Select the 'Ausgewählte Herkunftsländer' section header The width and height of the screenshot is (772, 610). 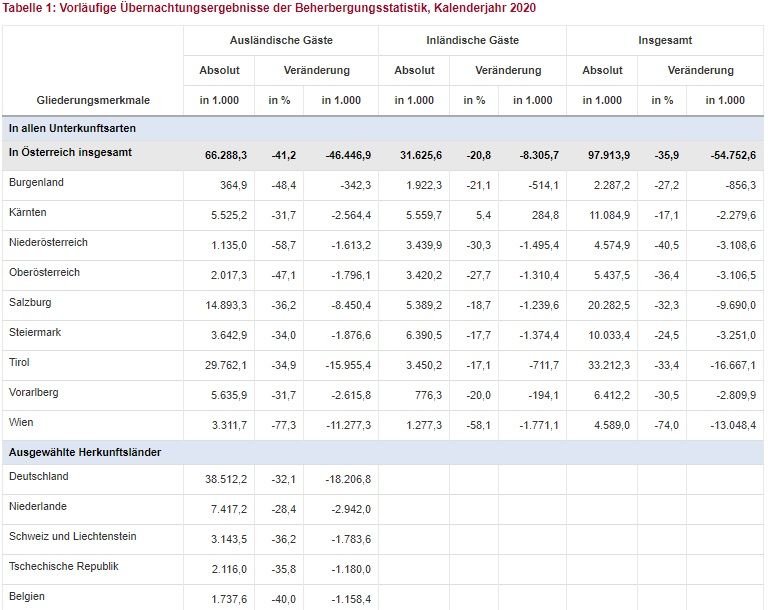pyautogui.click(x=84, y=453)
